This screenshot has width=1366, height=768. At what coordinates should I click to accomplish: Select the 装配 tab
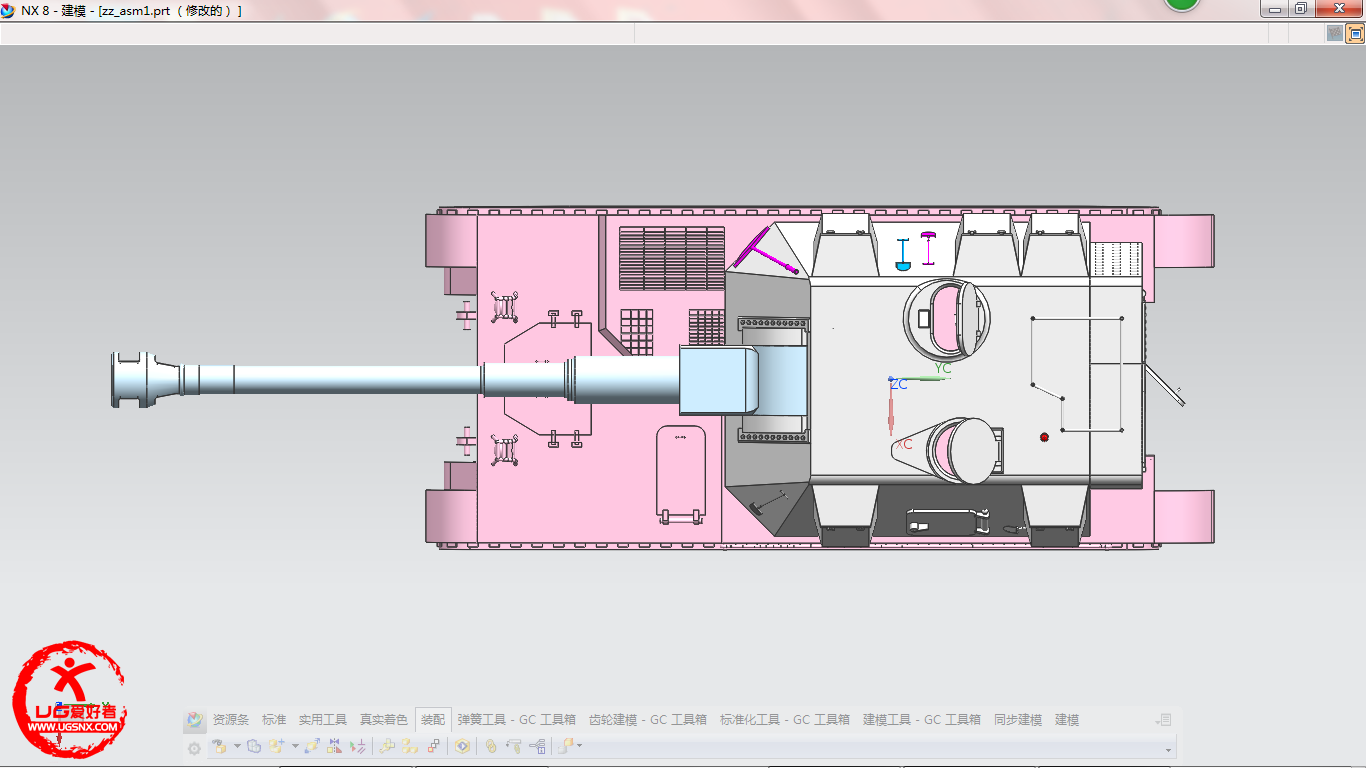point(433,720)
